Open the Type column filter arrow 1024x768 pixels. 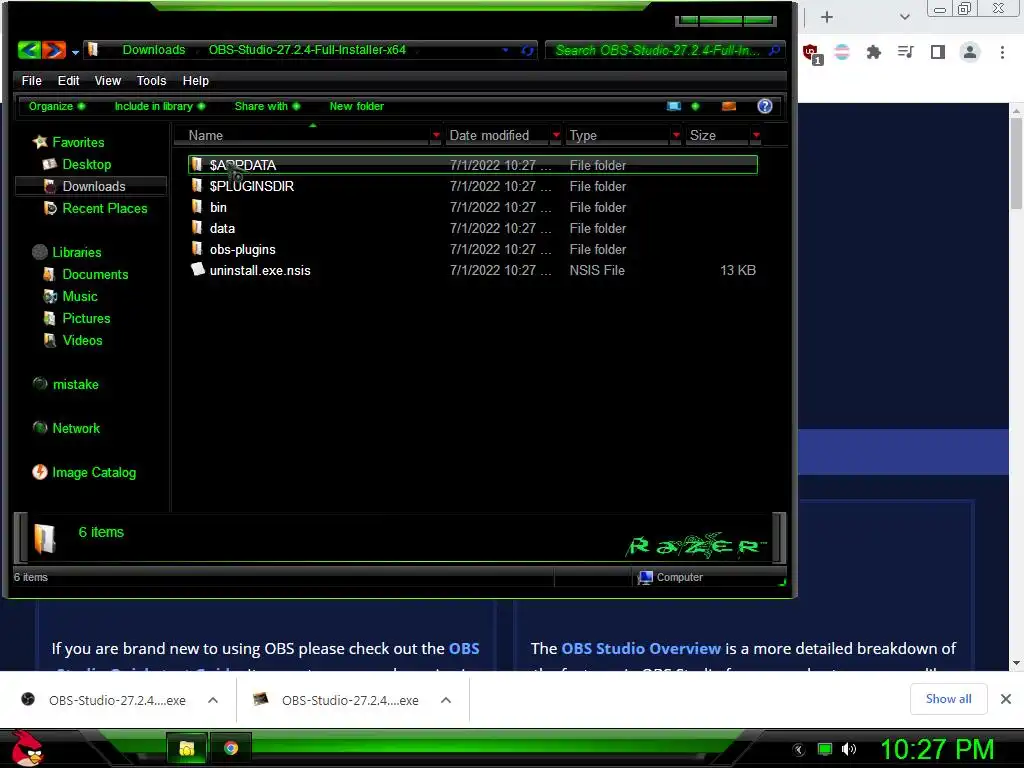(677, 135)
